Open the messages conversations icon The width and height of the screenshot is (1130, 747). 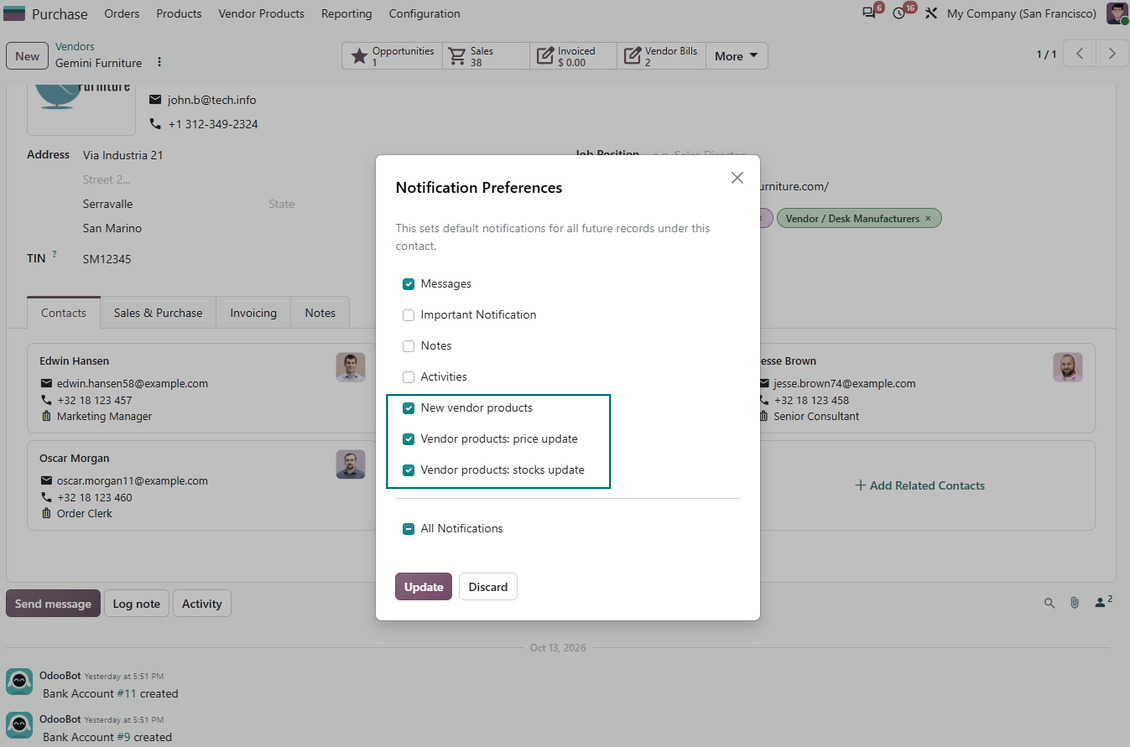(x=869, y=14)
